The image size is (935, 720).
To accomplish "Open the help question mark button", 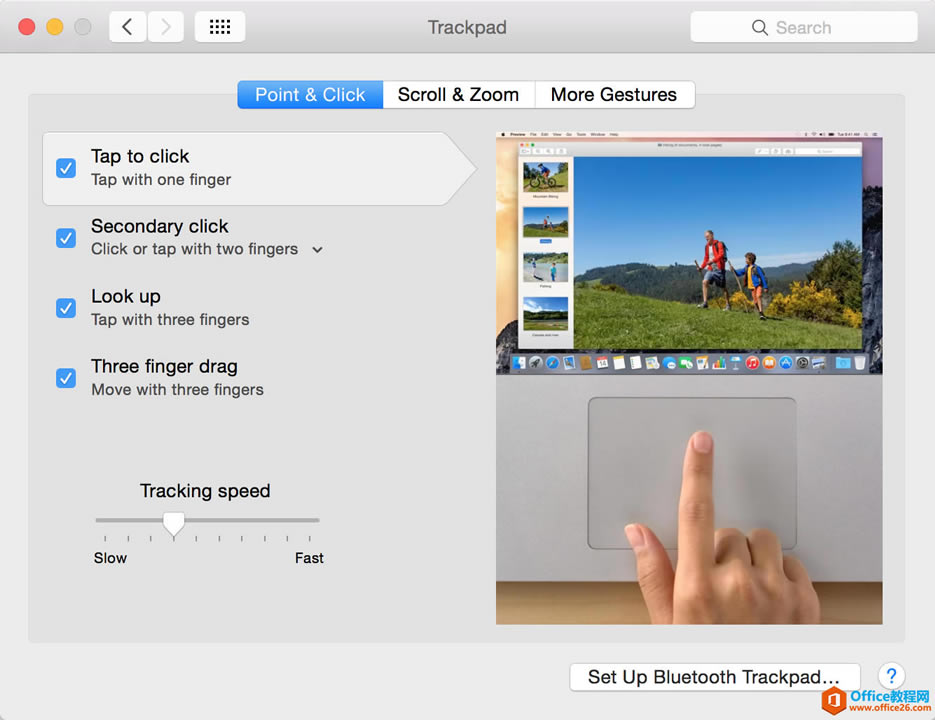I will tap(890, 676).
